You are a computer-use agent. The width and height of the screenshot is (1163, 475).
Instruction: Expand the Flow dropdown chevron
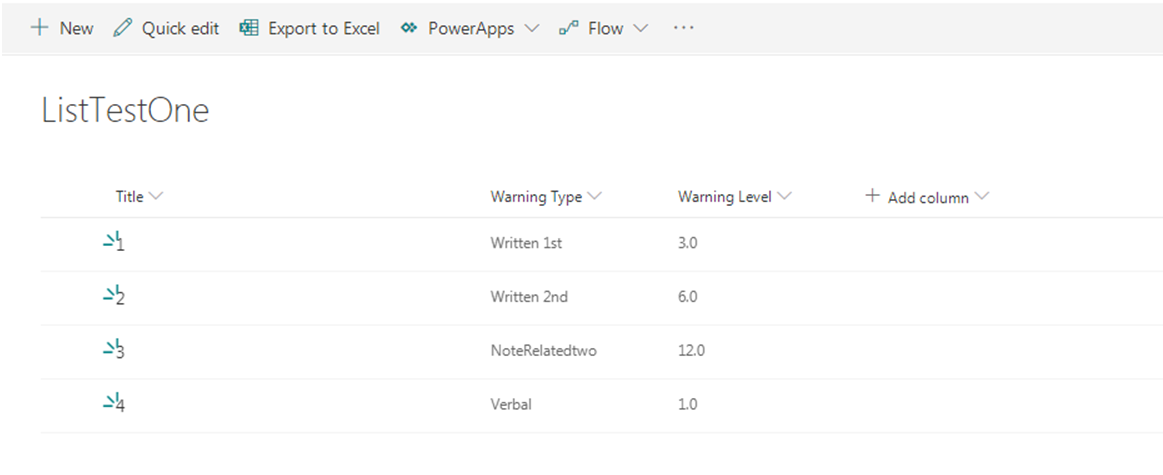[641, 29]
